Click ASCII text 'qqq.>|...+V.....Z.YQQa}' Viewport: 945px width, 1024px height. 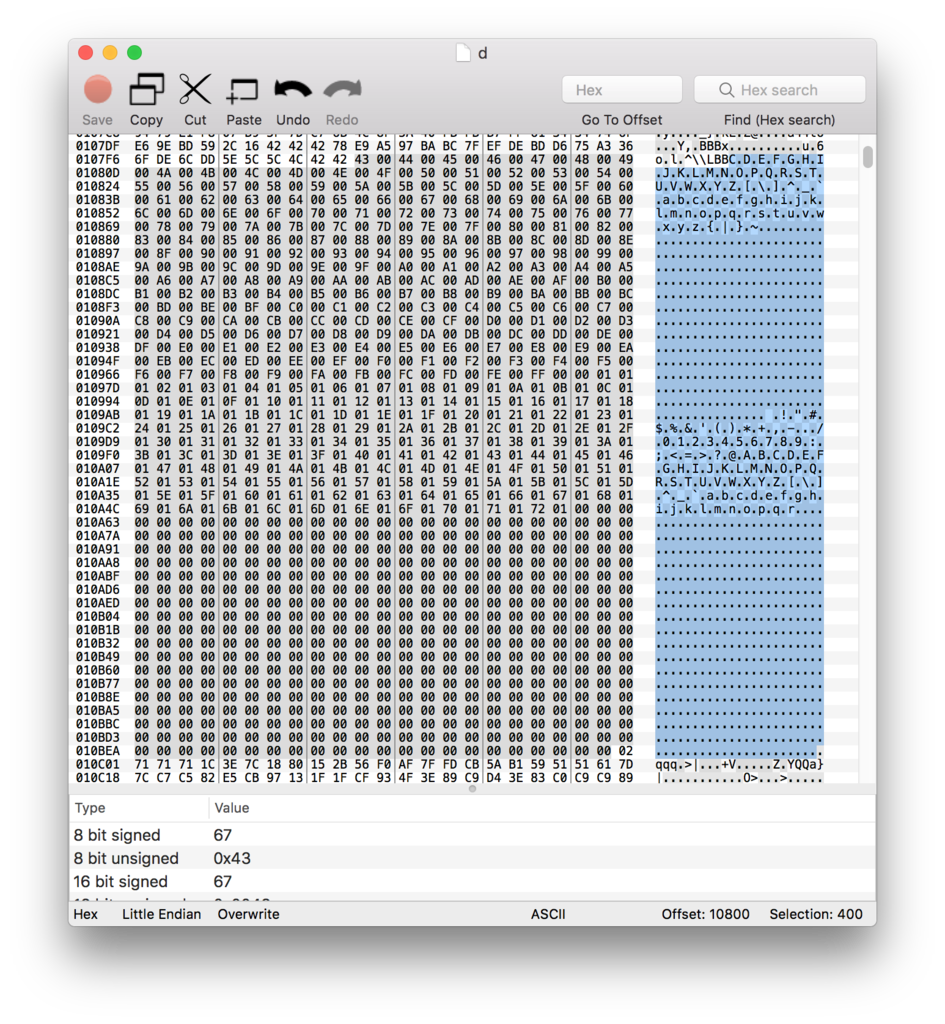739,765
